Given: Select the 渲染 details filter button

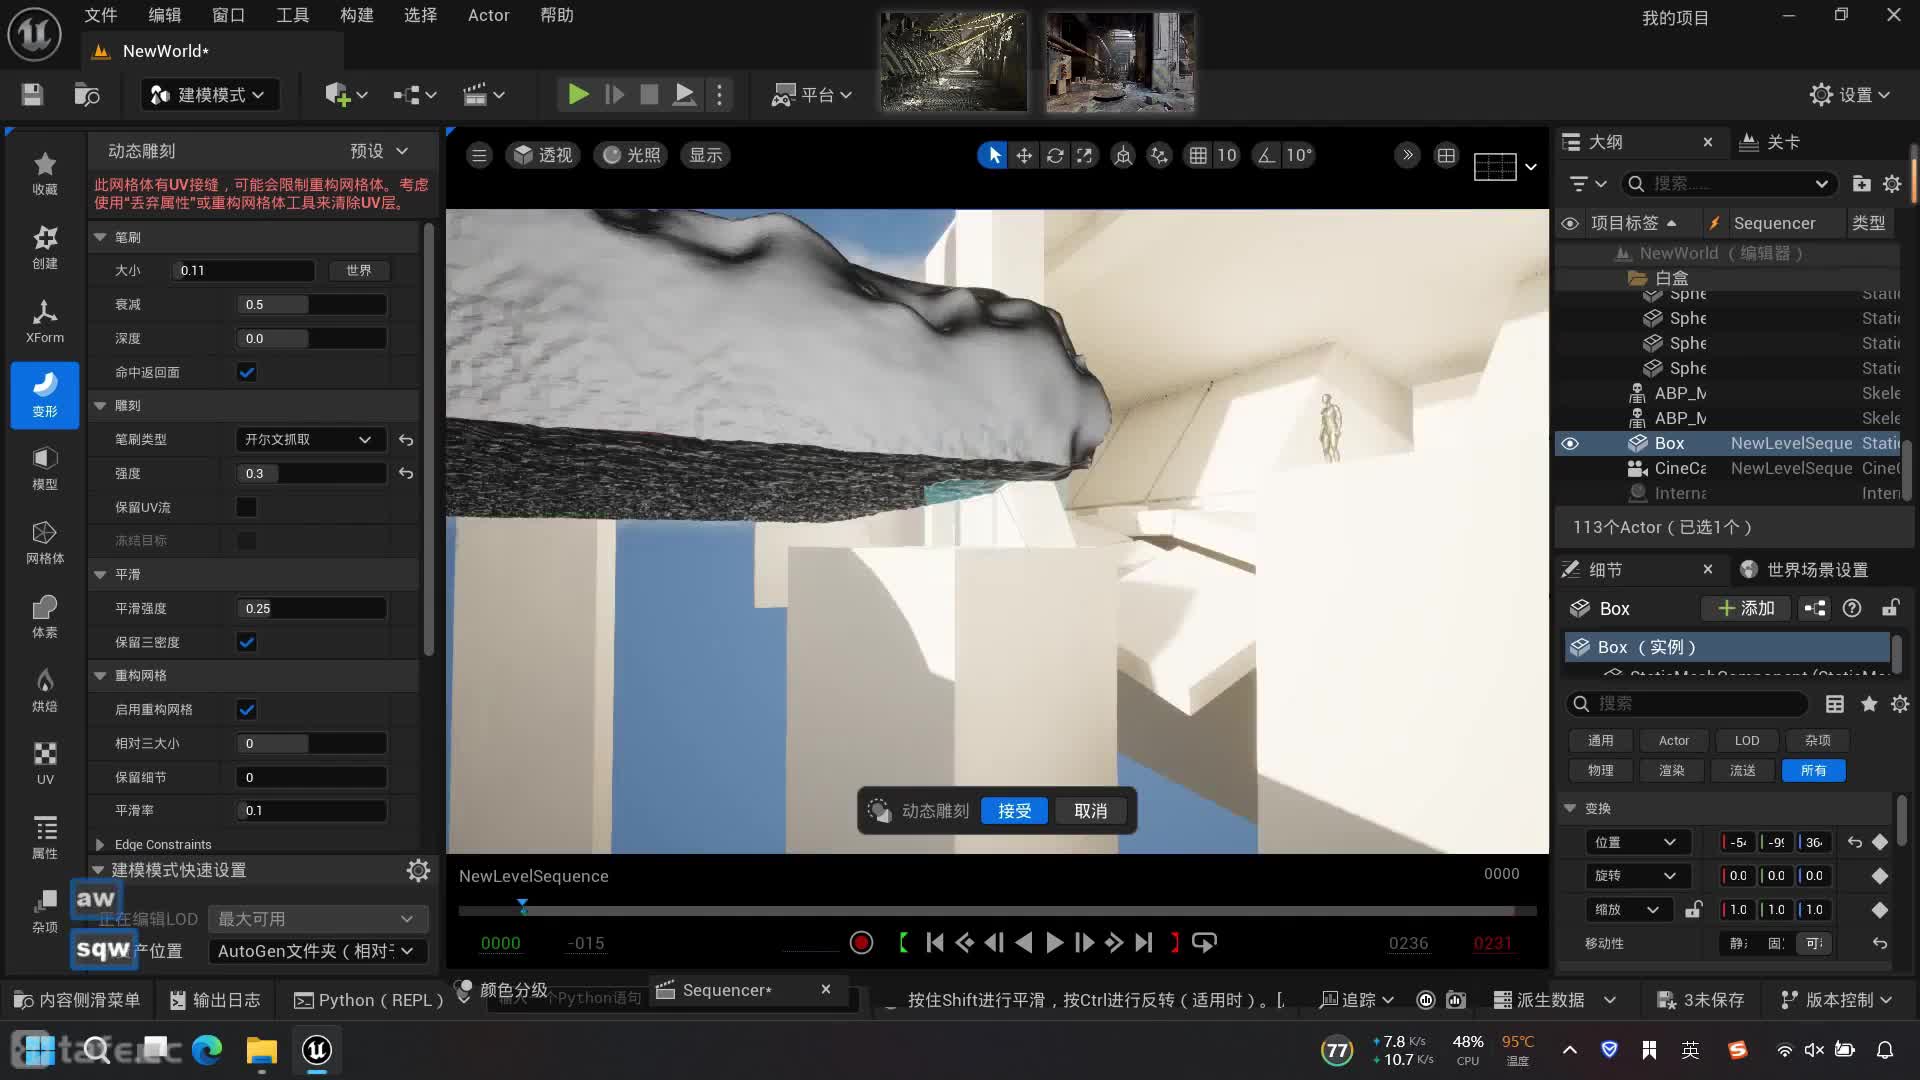Looking at the screenshot, I should click(x=1671, y=770).
